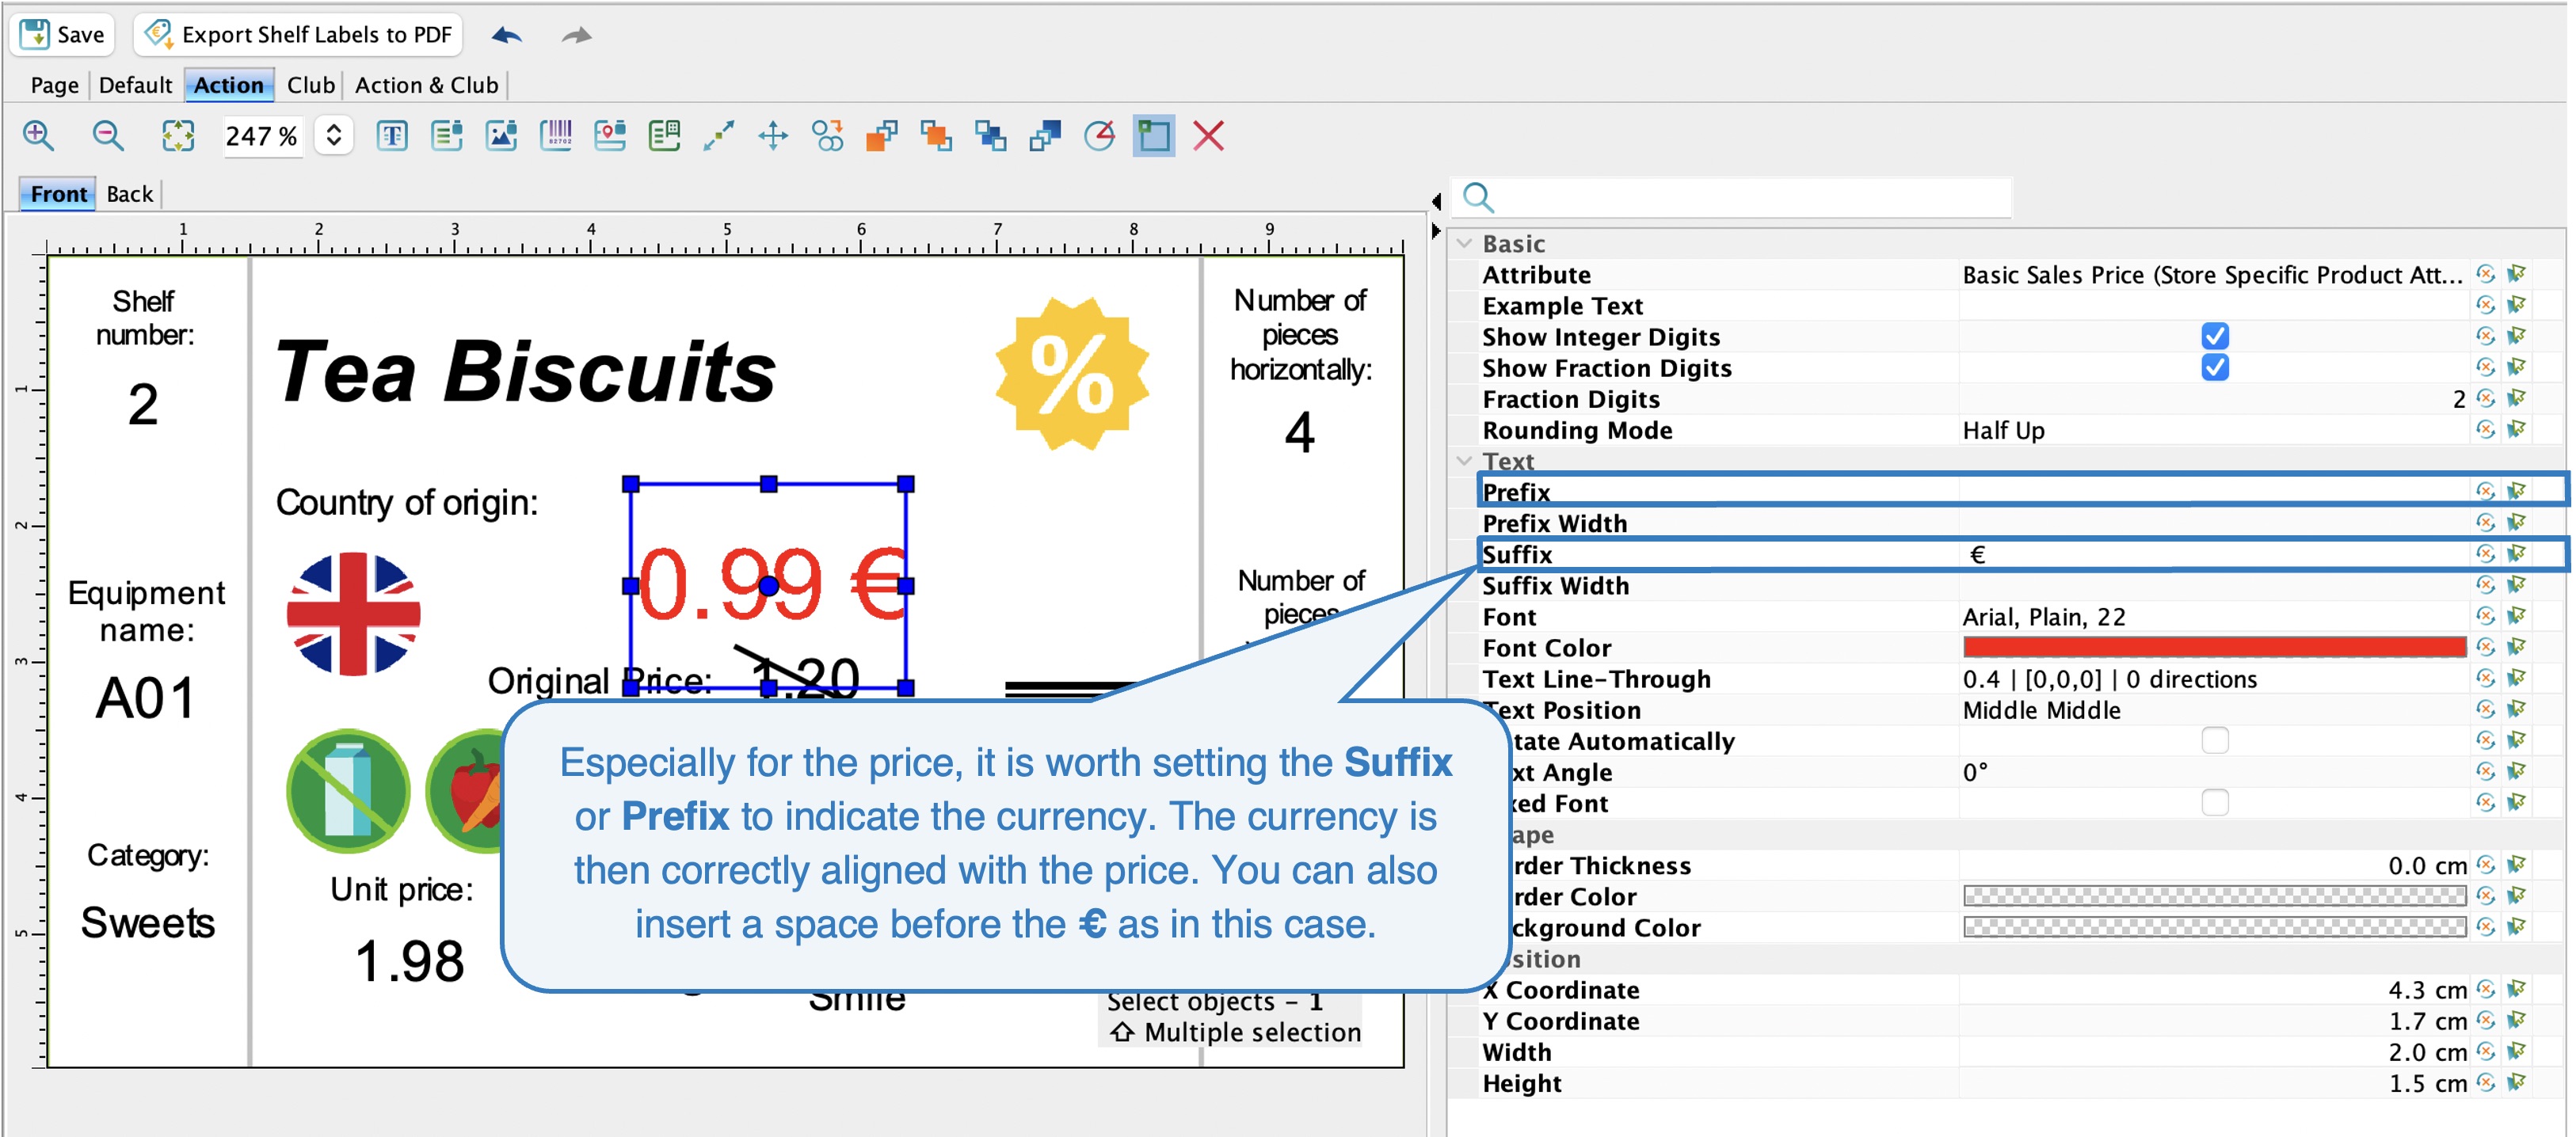
Task: Click the left-pointing panel collapse arrow
Action: tap(1436, 201)
